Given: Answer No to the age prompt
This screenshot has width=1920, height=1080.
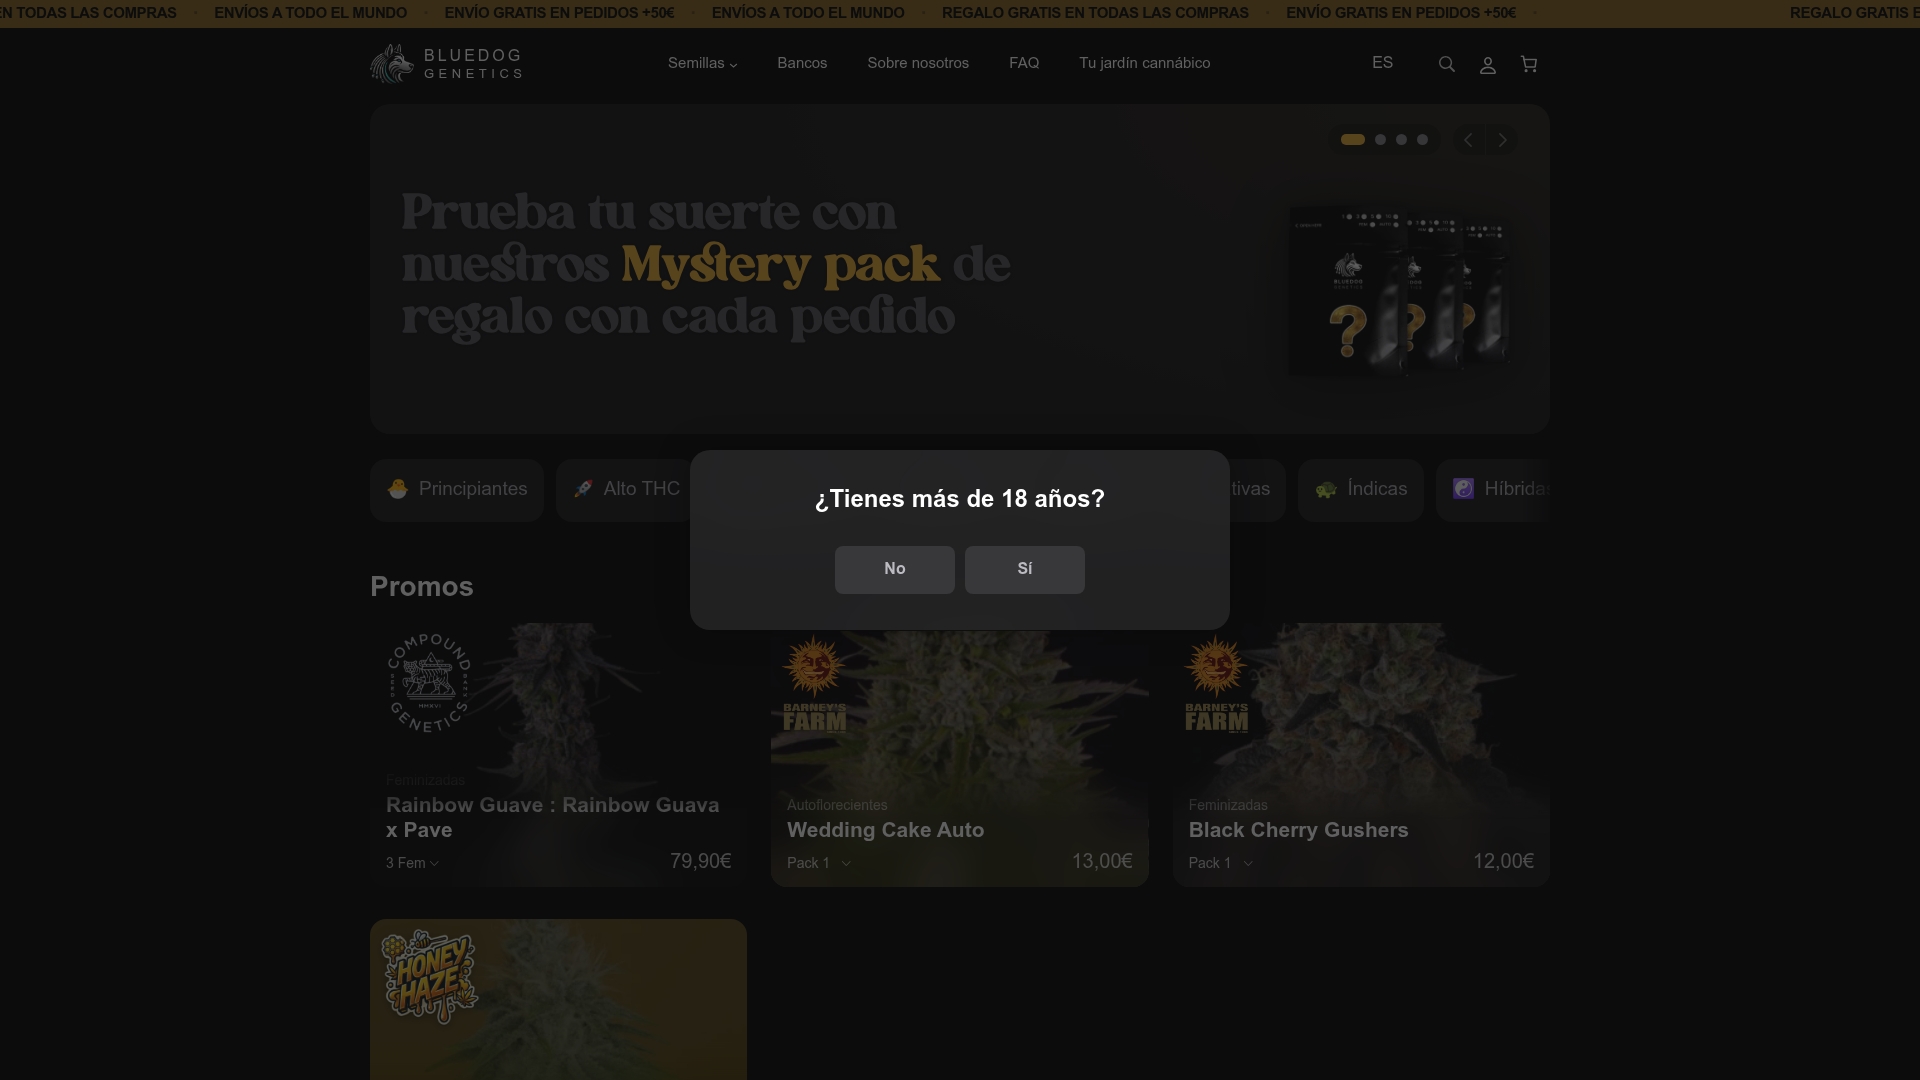Looking at the screenshot, I should (895, 570).
